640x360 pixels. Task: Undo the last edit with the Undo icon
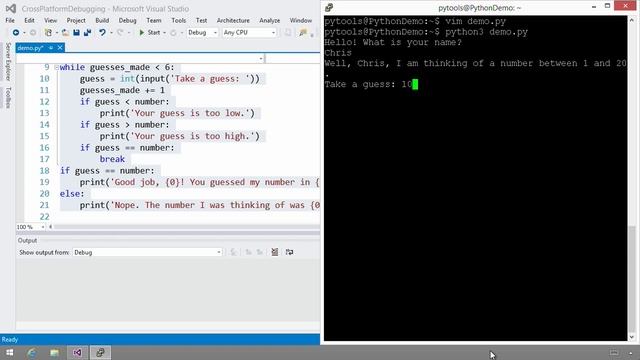[102, 32]
